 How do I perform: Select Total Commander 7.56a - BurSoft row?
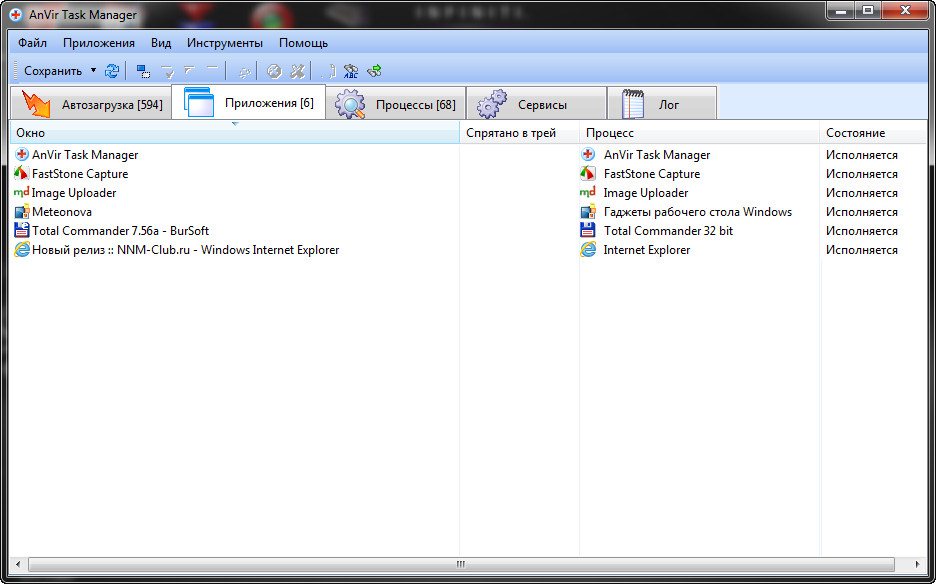pyautogui.click(x=468, y=230)
